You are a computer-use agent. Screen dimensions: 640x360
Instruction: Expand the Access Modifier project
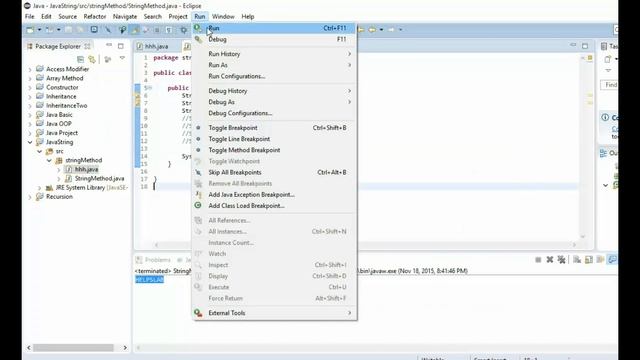pos(30,69)
